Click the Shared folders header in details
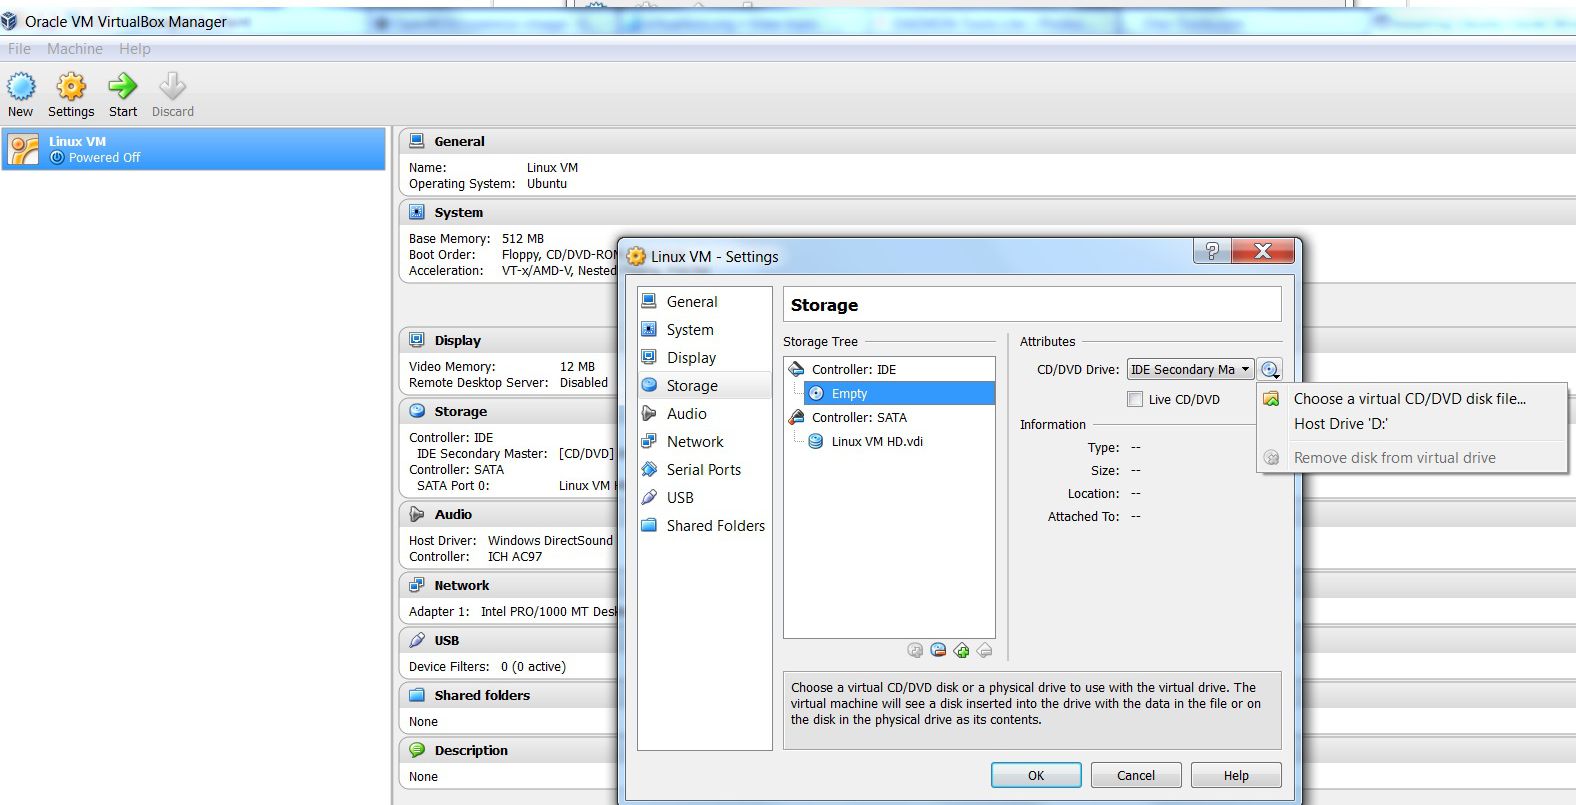This screenshot has width=1576, height=805. tap(482, 695)
